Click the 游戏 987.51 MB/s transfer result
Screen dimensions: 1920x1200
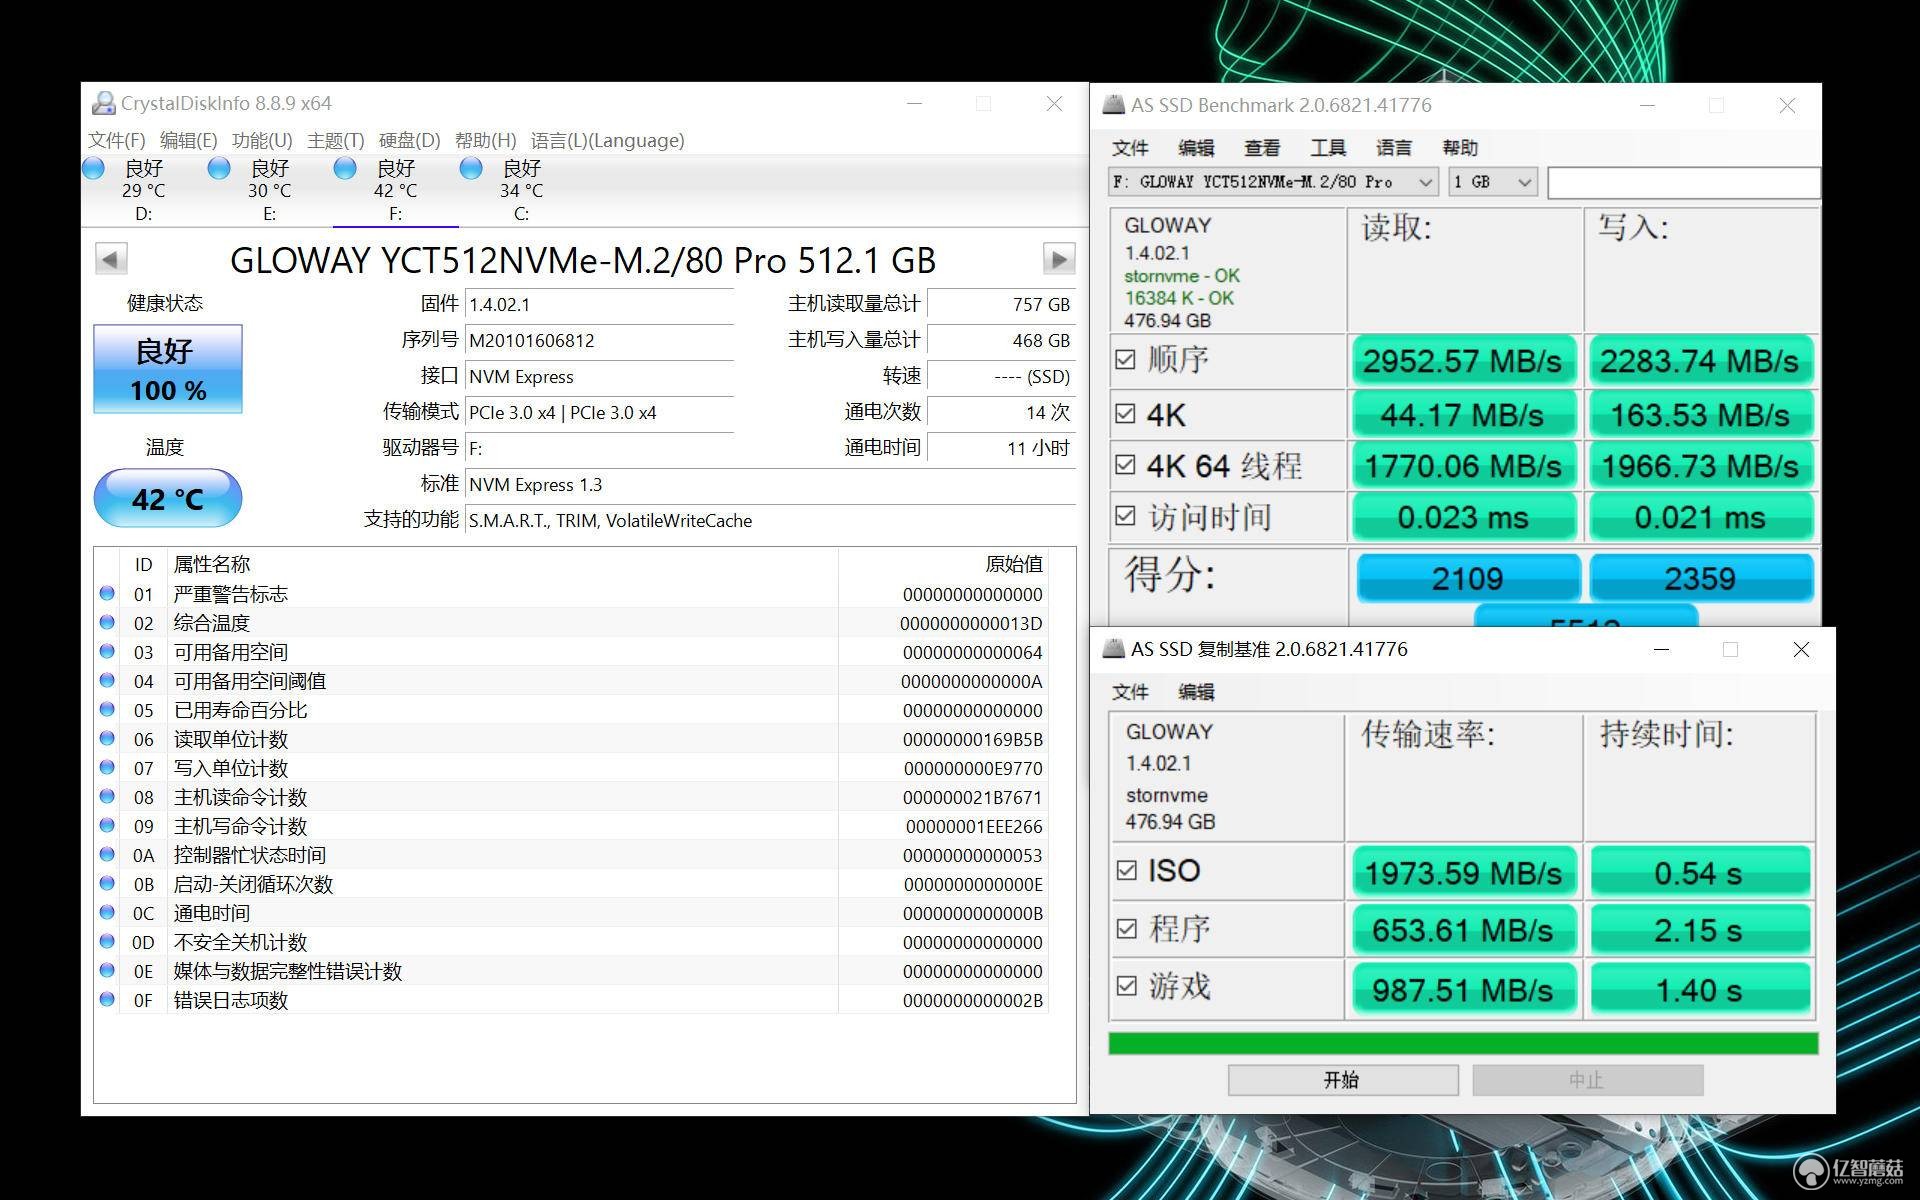1463,989
